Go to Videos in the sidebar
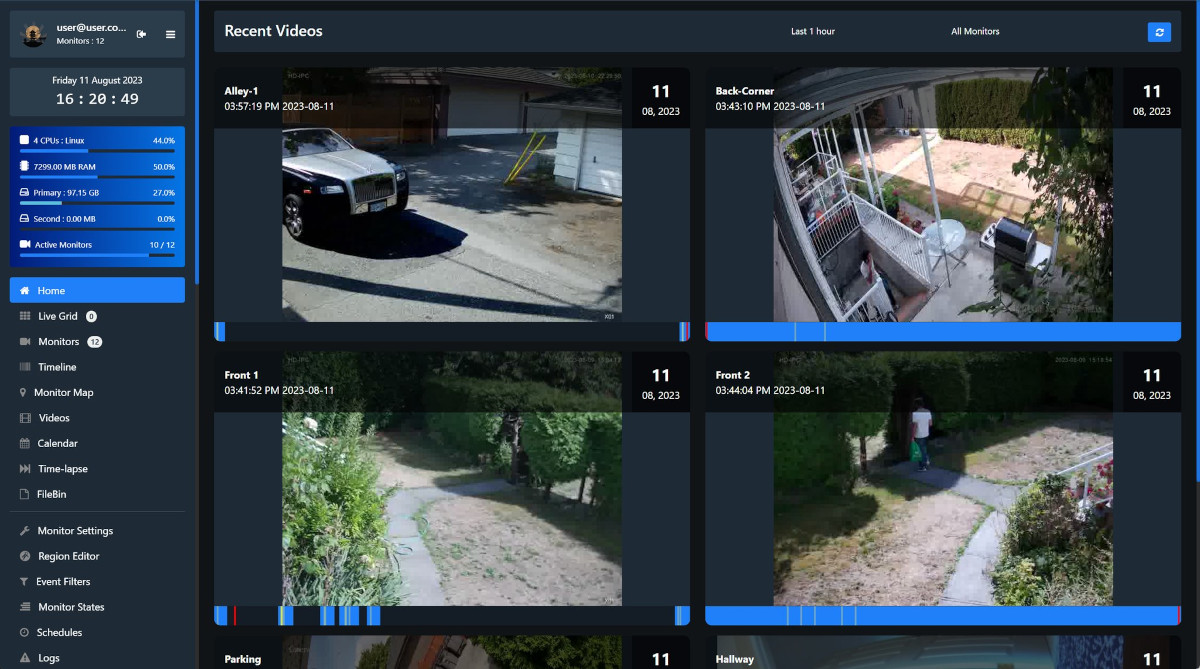 point(54,418)
